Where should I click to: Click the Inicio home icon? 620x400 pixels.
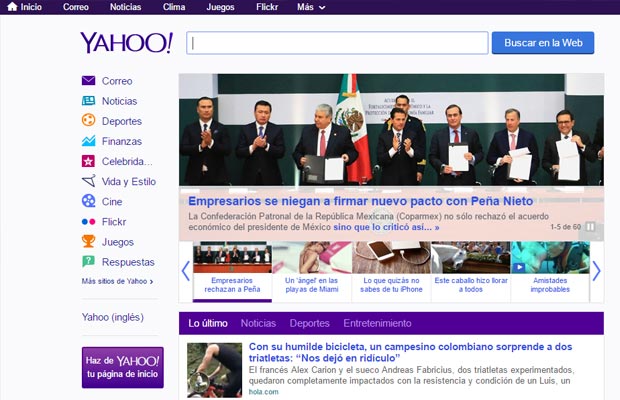pos(12,7)
